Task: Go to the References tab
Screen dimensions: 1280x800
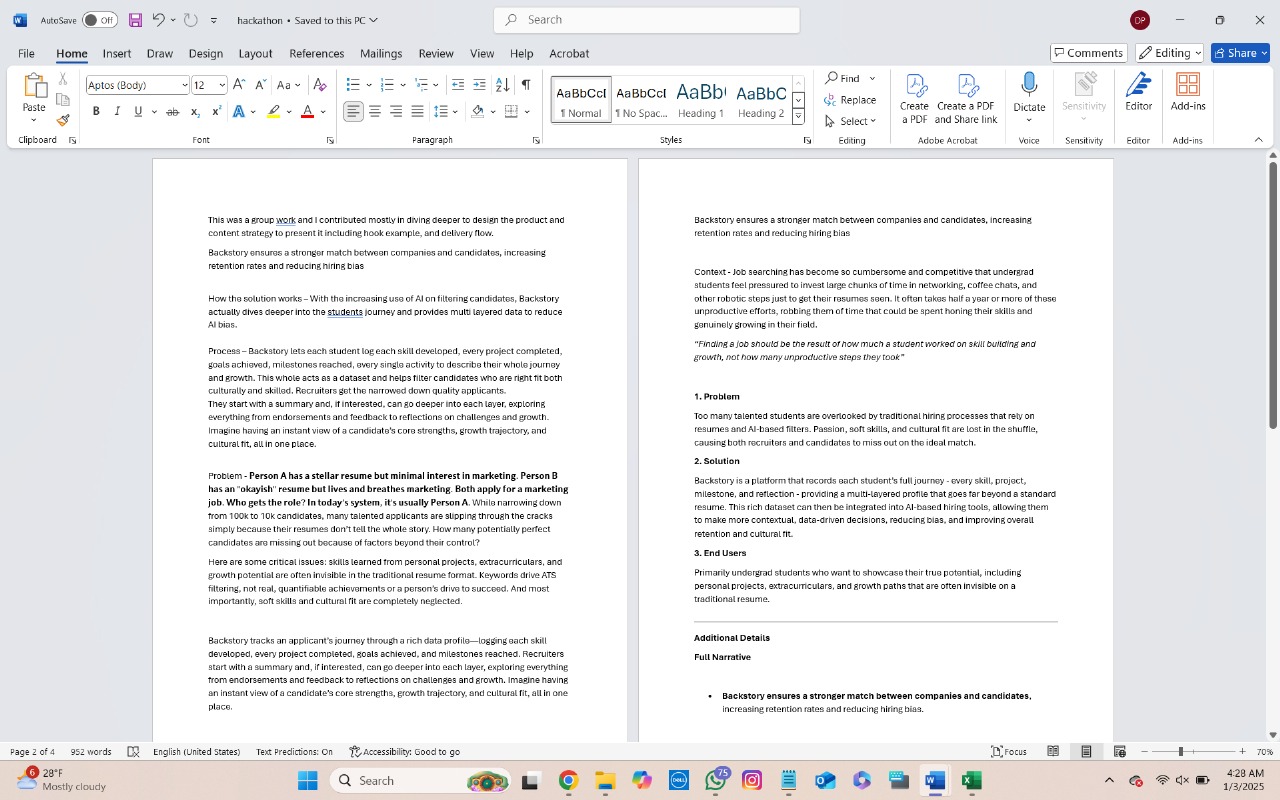Action: click(x=316, y=54)
